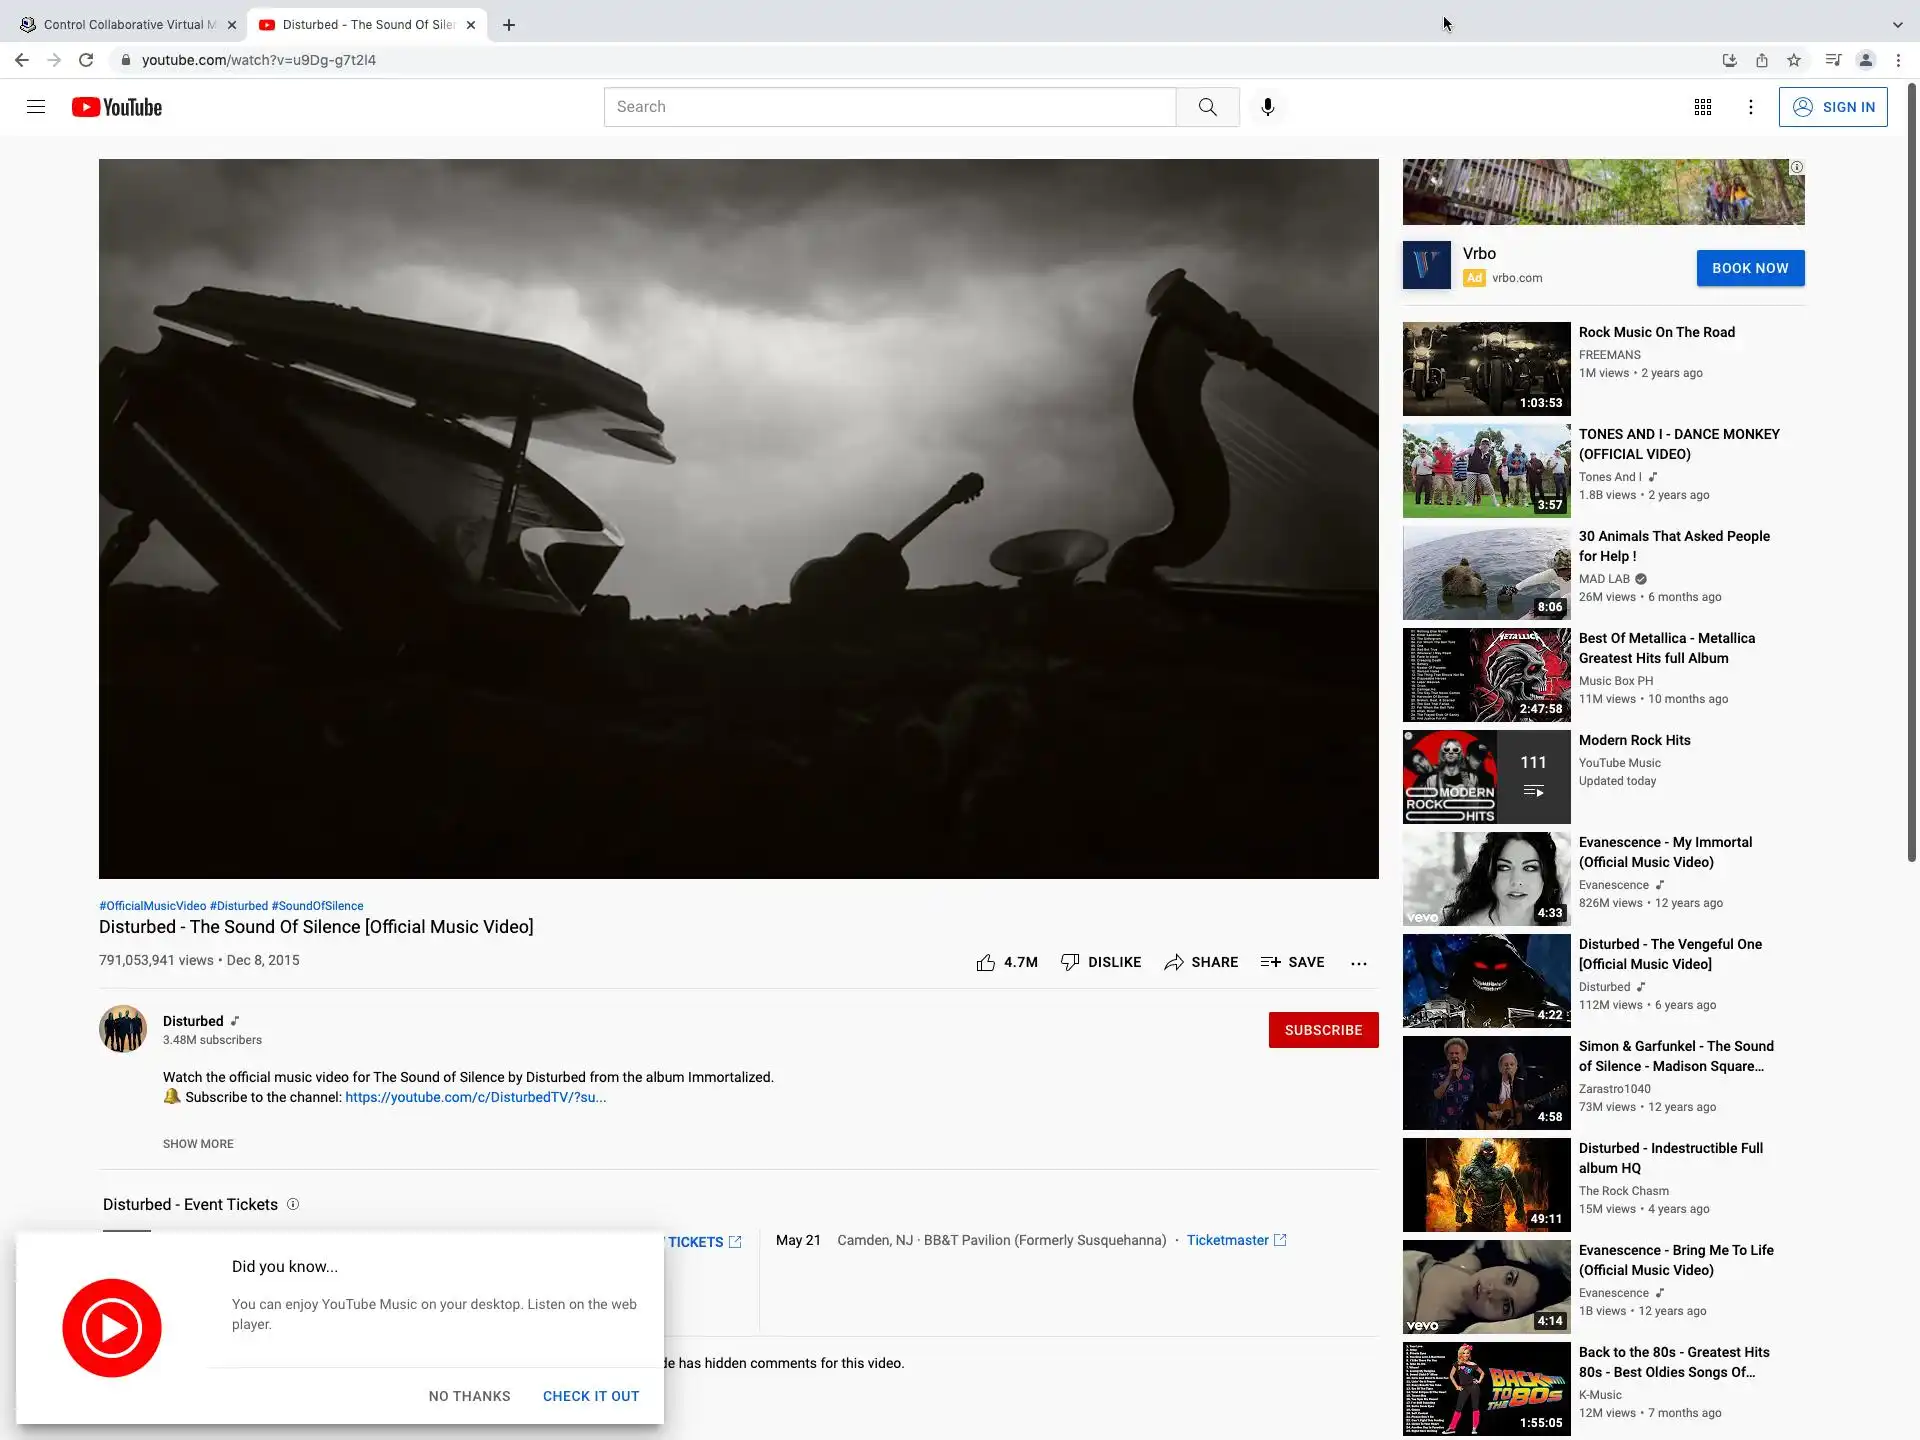Click the search magnifier button
1920x1440 pixels.
tap(1207, 107)
